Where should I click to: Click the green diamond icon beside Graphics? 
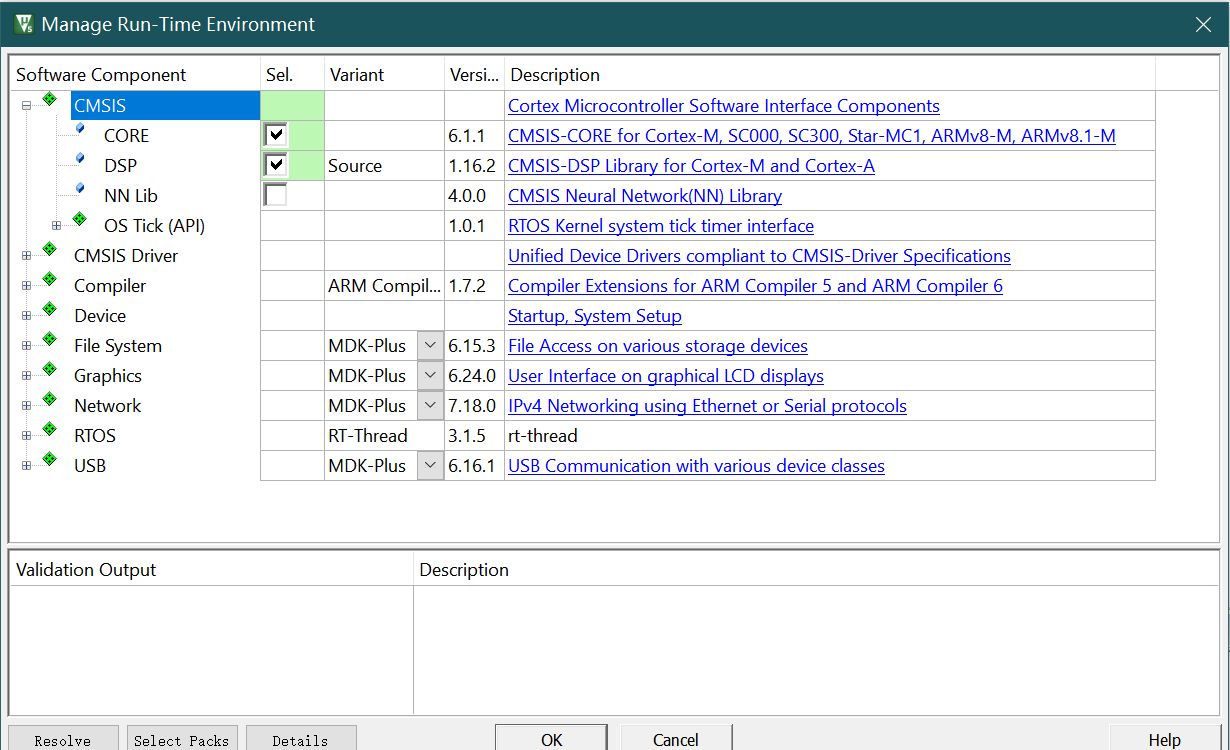pyautogui.click(x=49, y=369)
